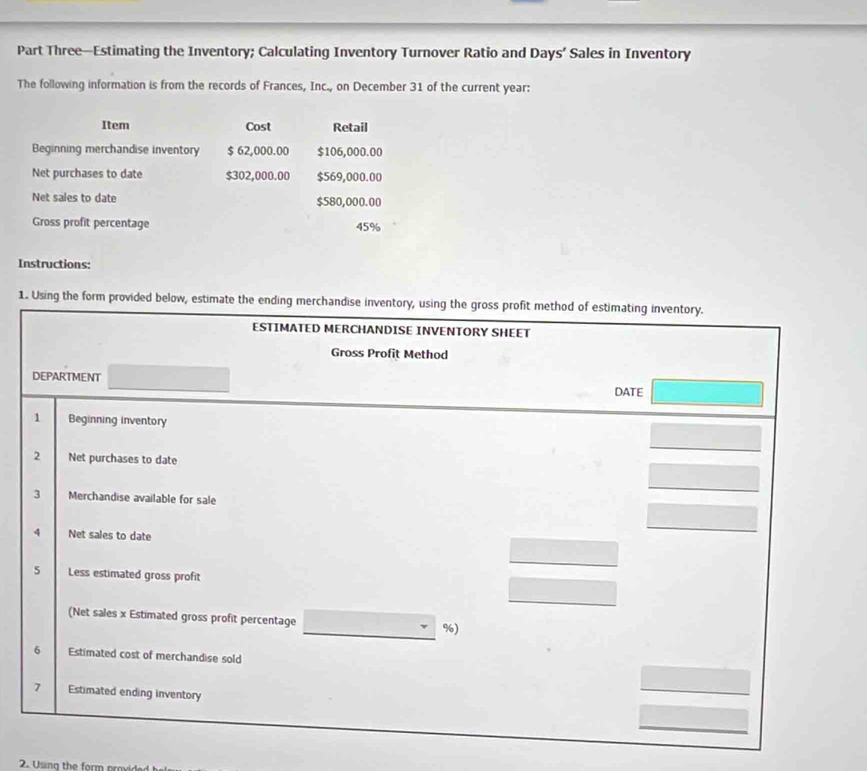Click the Estimated cost of merchandise sold field
The image size is (867, 771).
coord(696,680)
